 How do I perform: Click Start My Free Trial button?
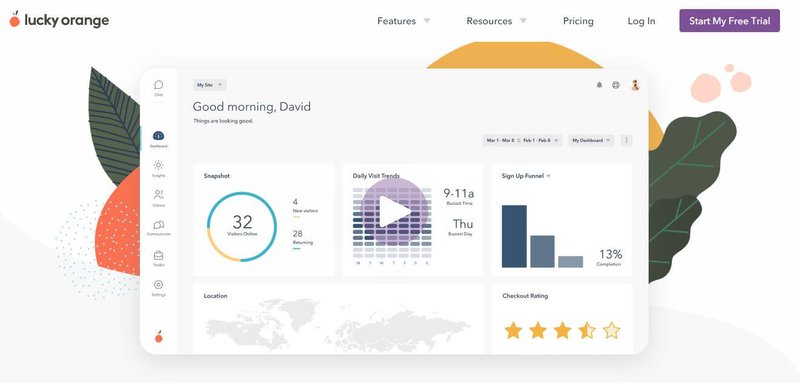[x=730, y=21]
